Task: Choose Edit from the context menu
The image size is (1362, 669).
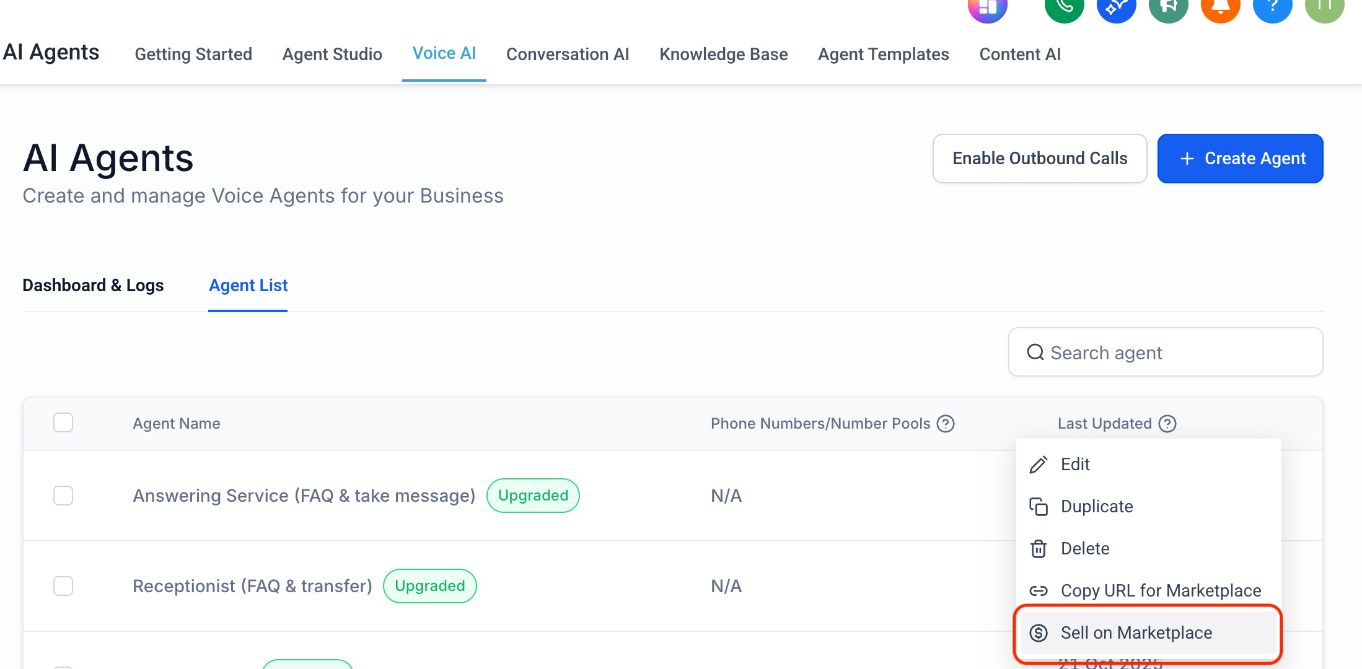Action: 1148,464
